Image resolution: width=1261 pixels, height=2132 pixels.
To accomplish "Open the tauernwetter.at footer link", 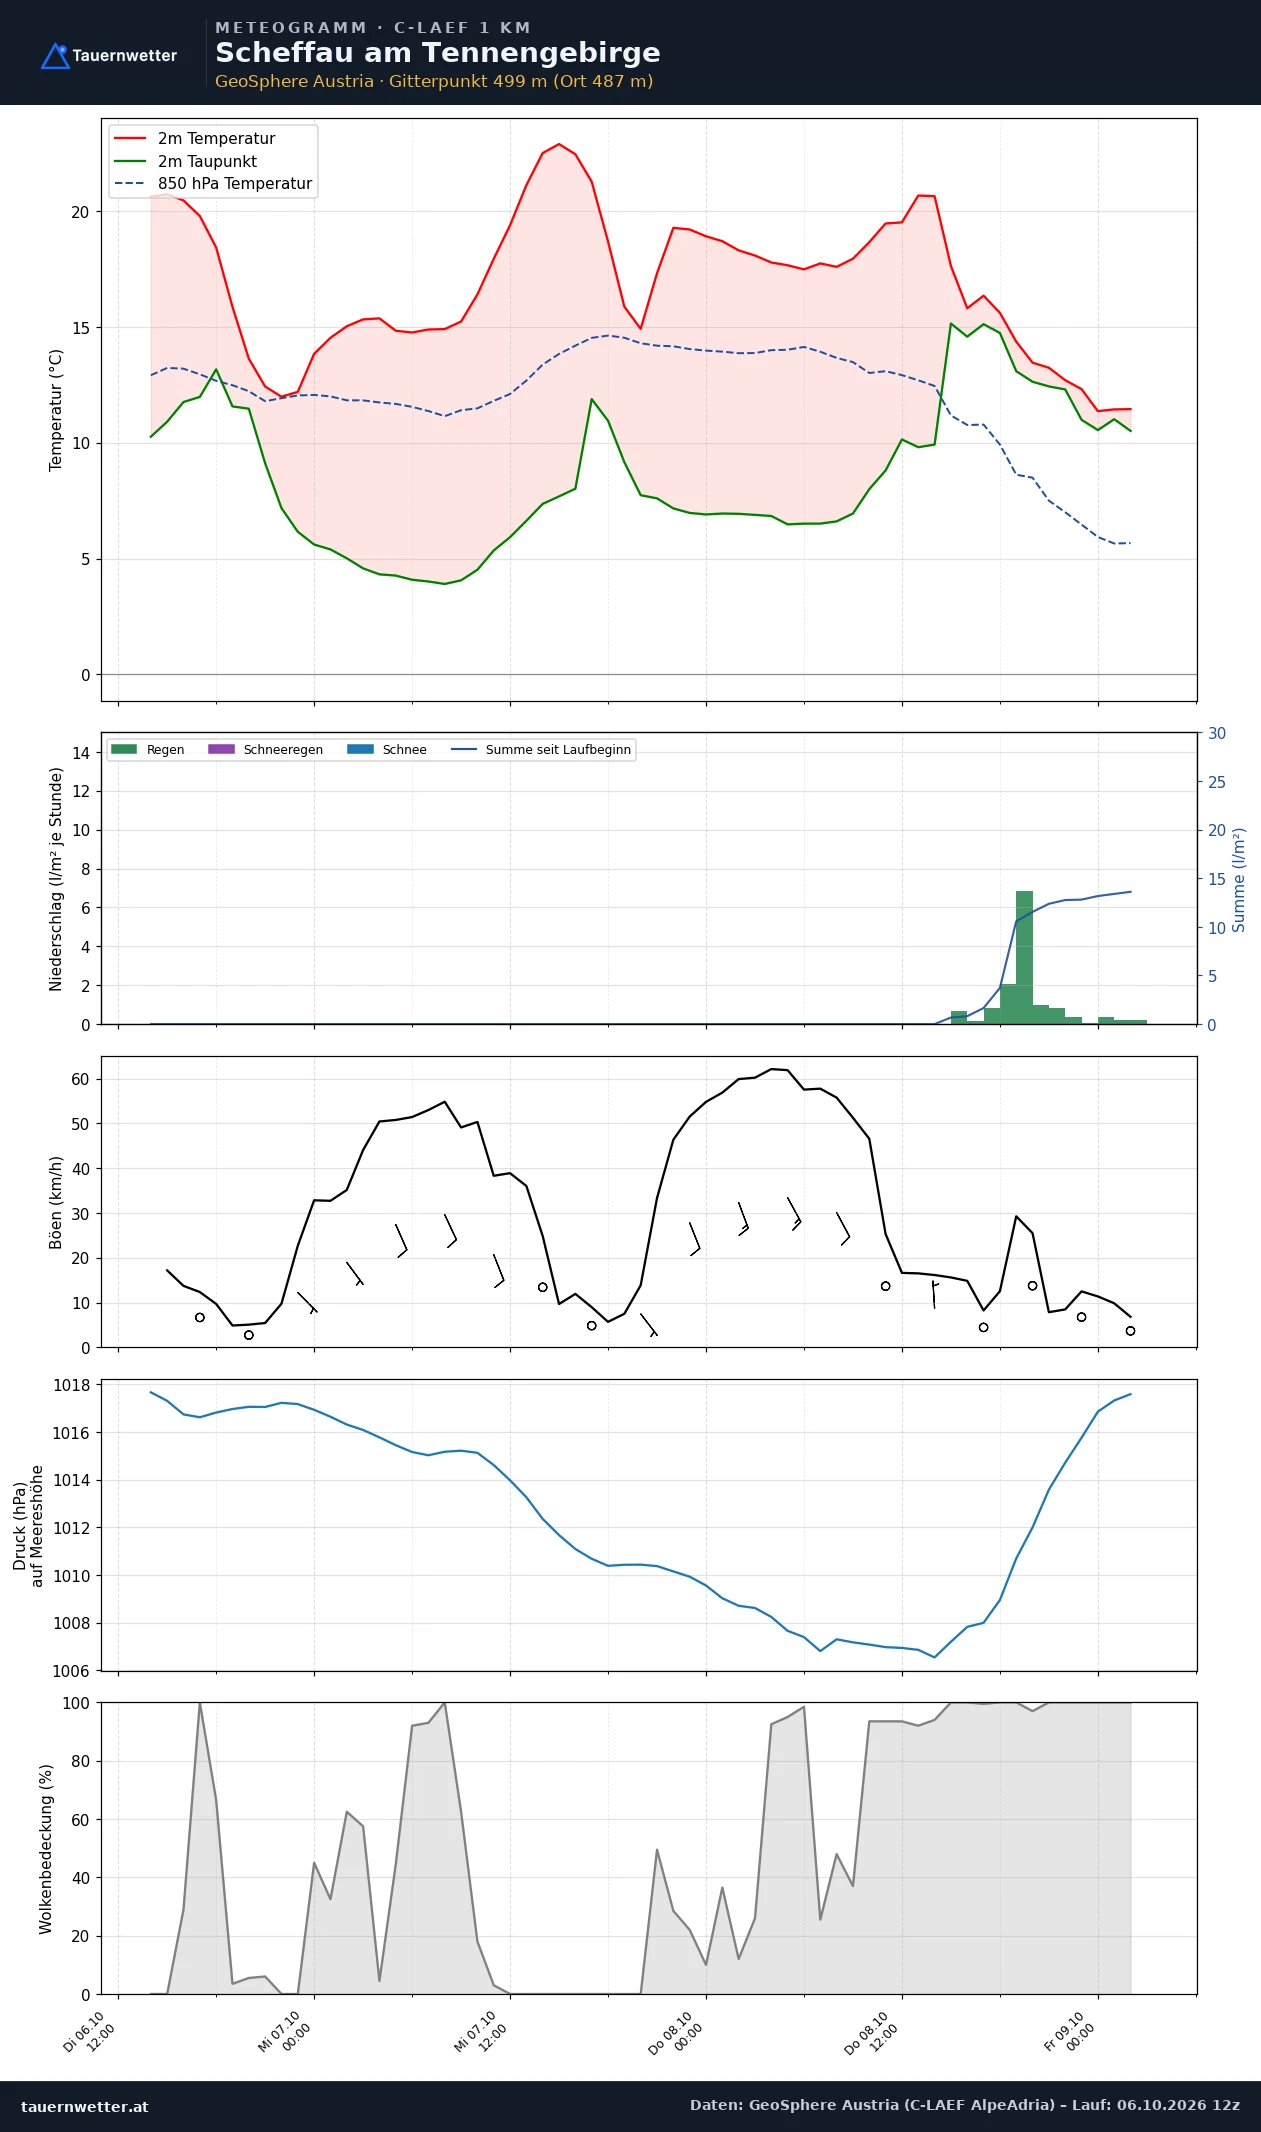I will point(85,2106).
